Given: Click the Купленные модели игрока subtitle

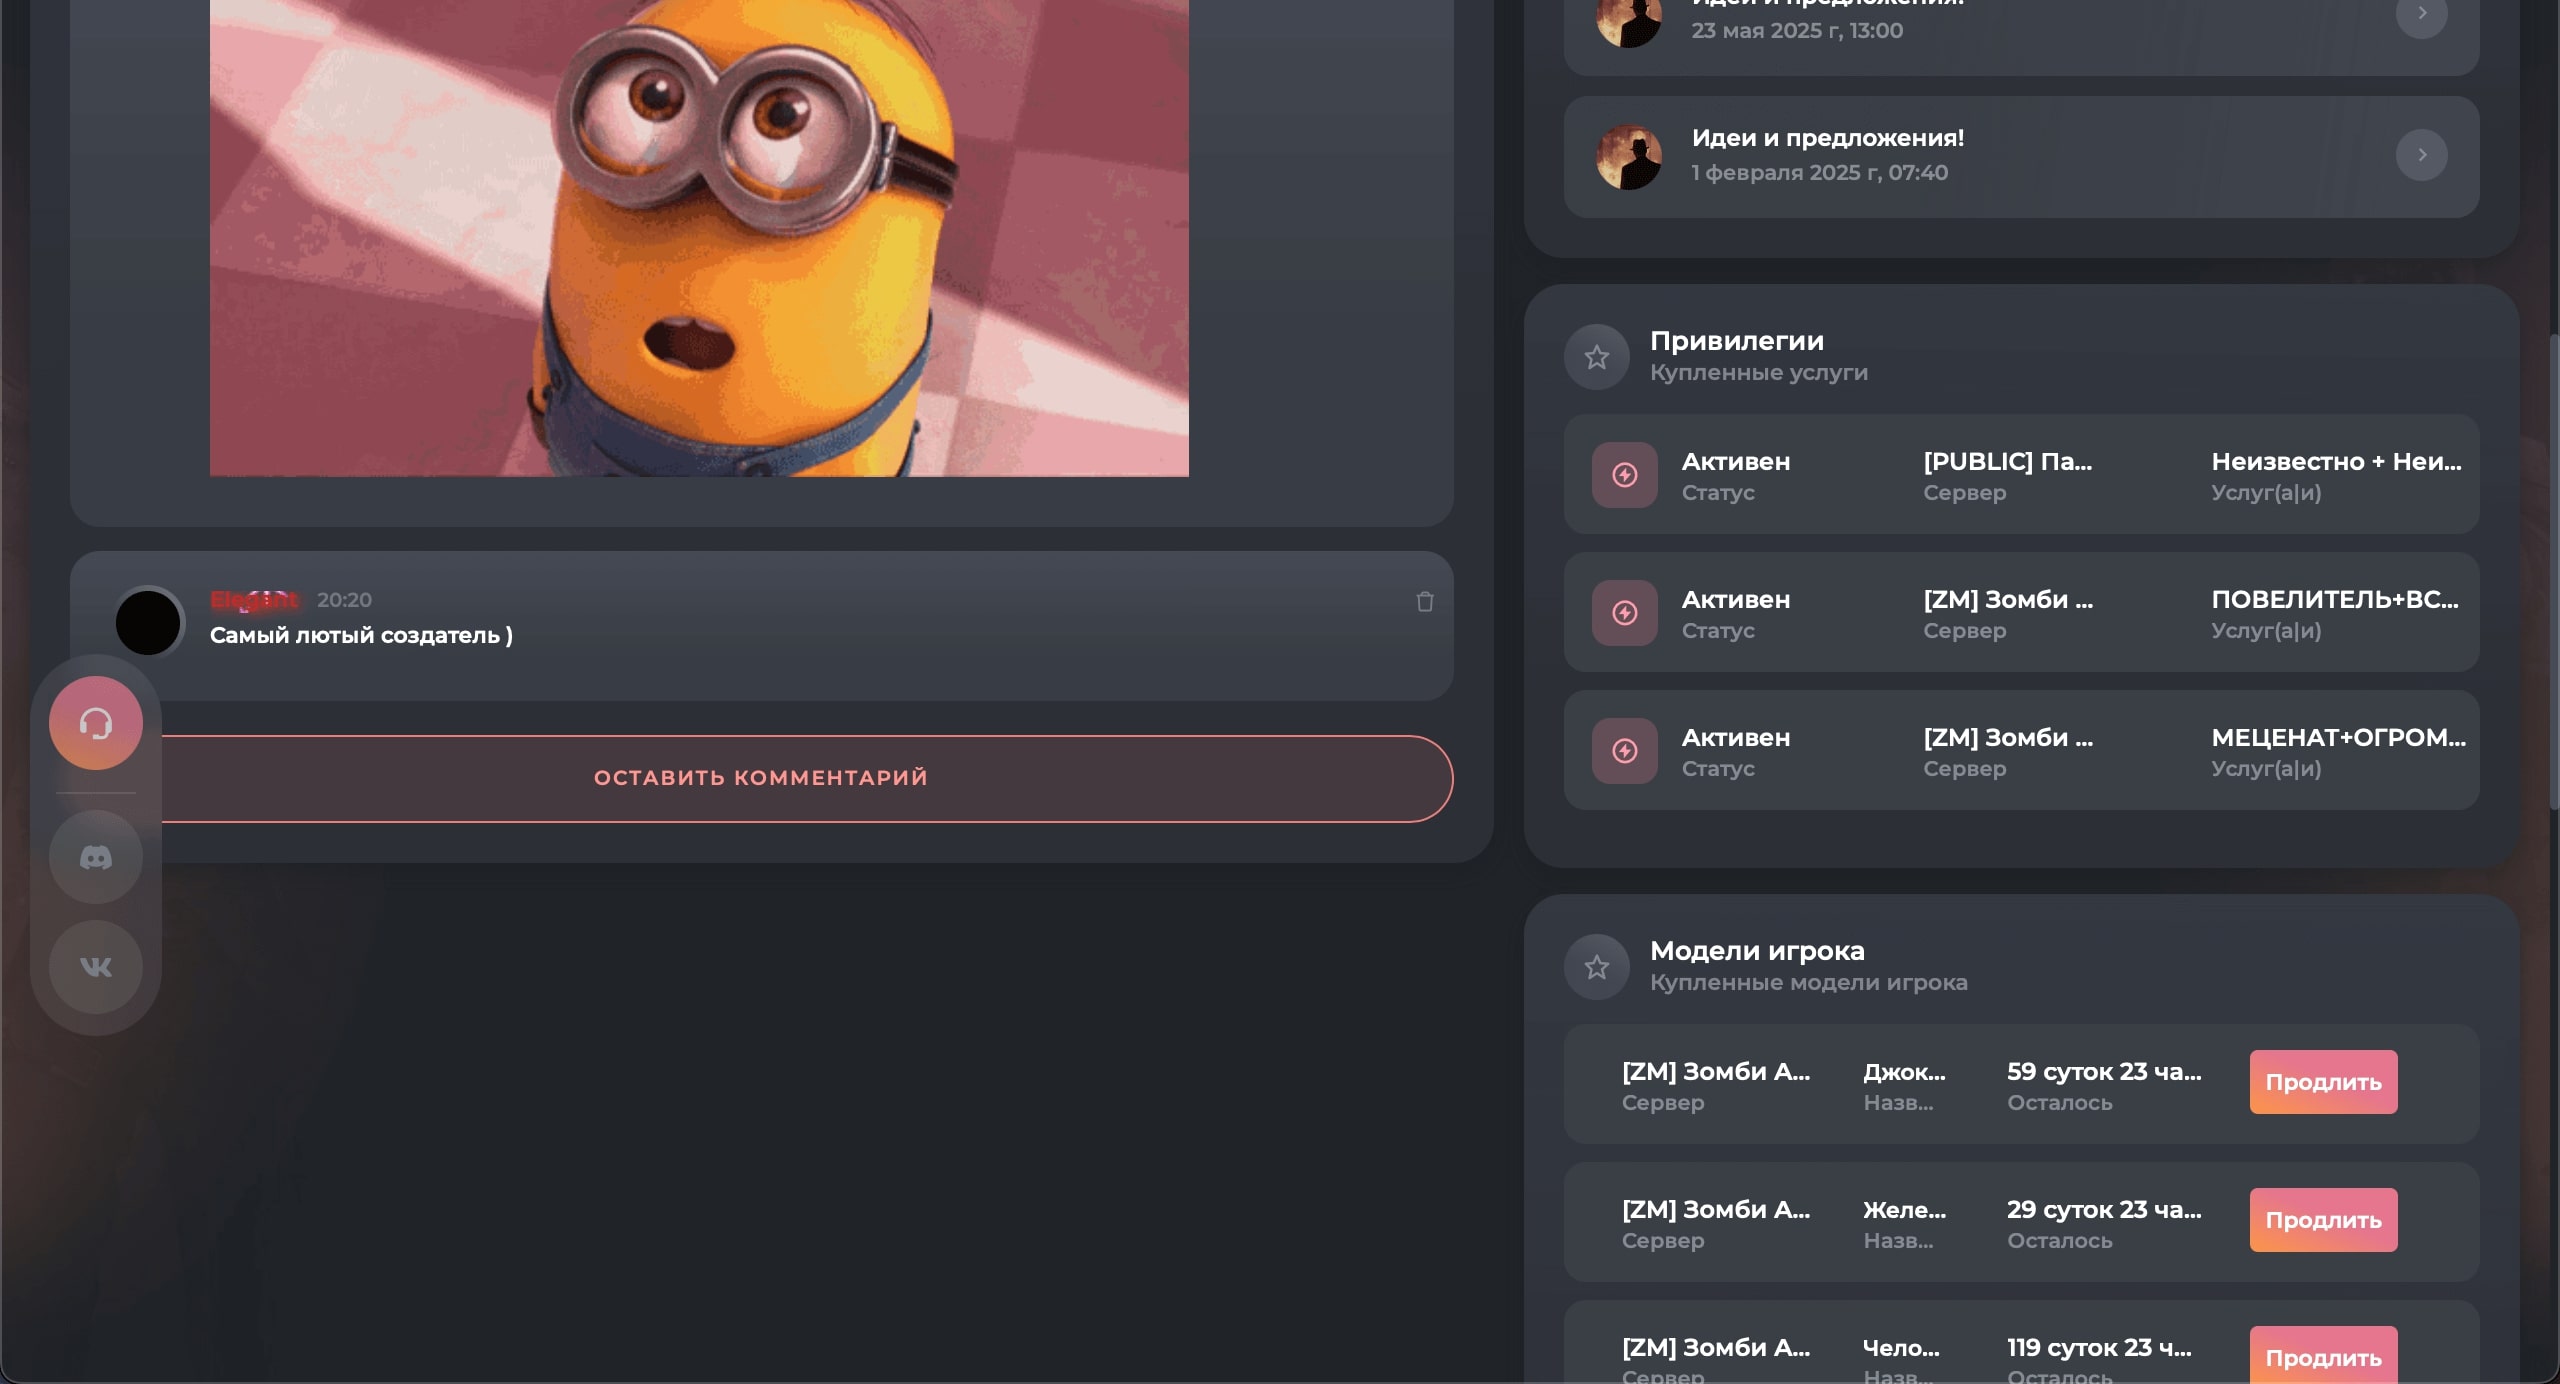Looking at the screenshot, I should point(1809,983).
